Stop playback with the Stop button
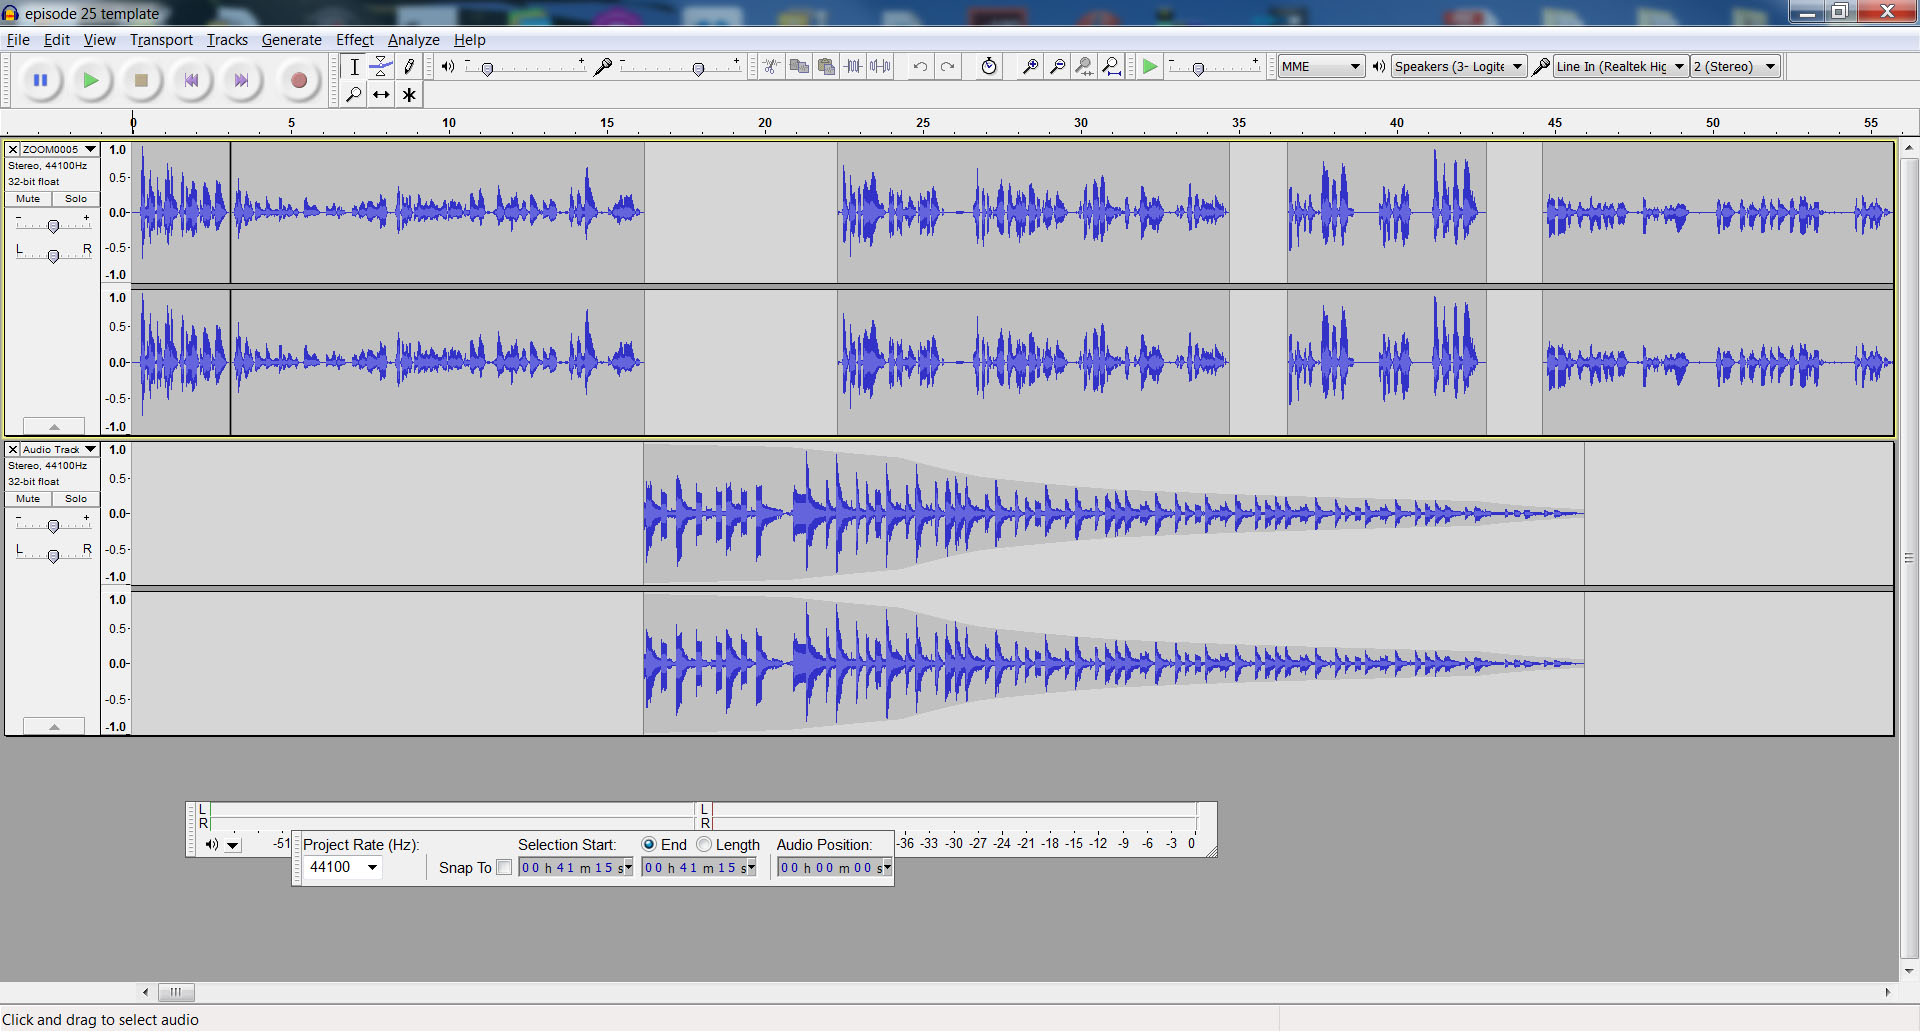Image resolution: width=1920 pixels, height=1032 pixels. pos(141,81)
